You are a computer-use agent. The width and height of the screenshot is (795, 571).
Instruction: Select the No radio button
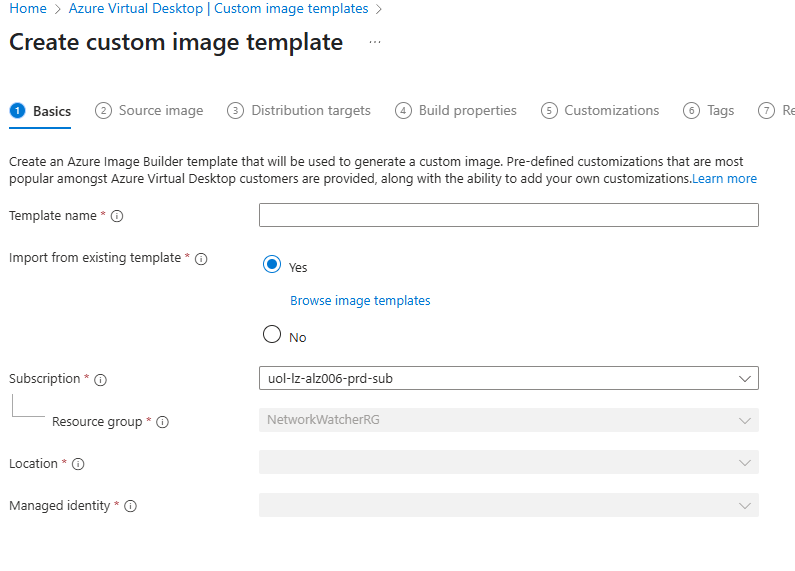(x=272, y=335)
